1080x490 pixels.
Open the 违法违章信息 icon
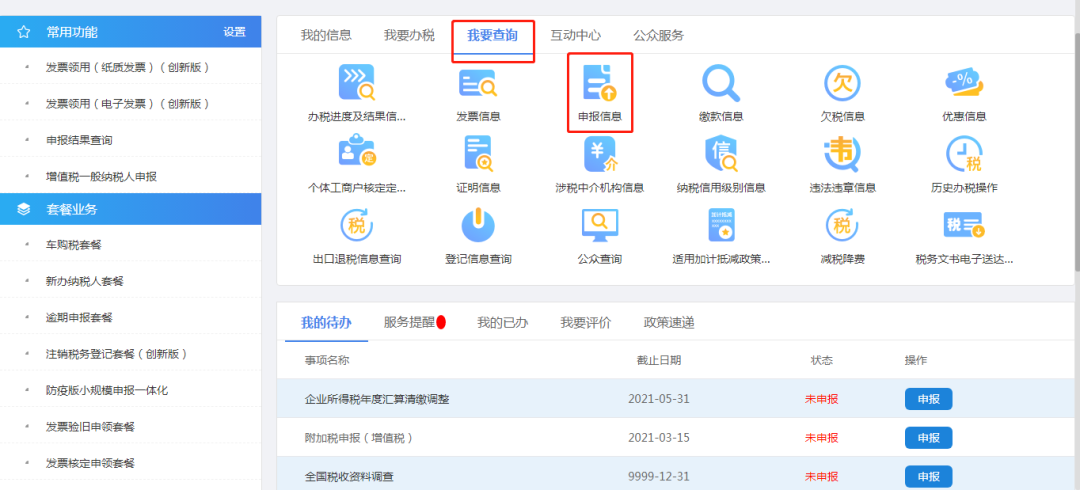[x=842, y=153]
